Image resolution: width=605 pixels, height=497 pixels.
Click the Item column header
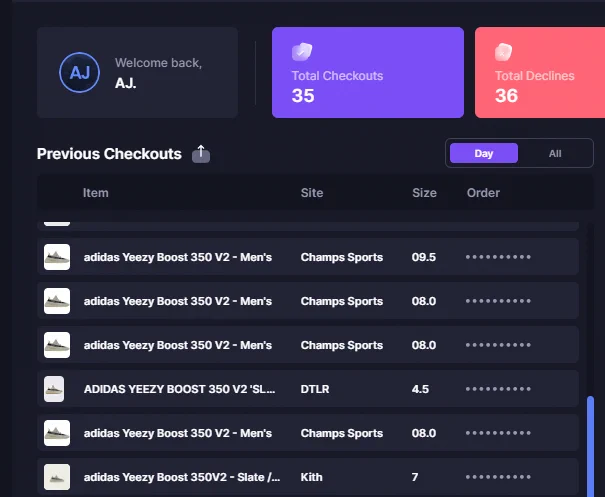[x=96, y=193]
